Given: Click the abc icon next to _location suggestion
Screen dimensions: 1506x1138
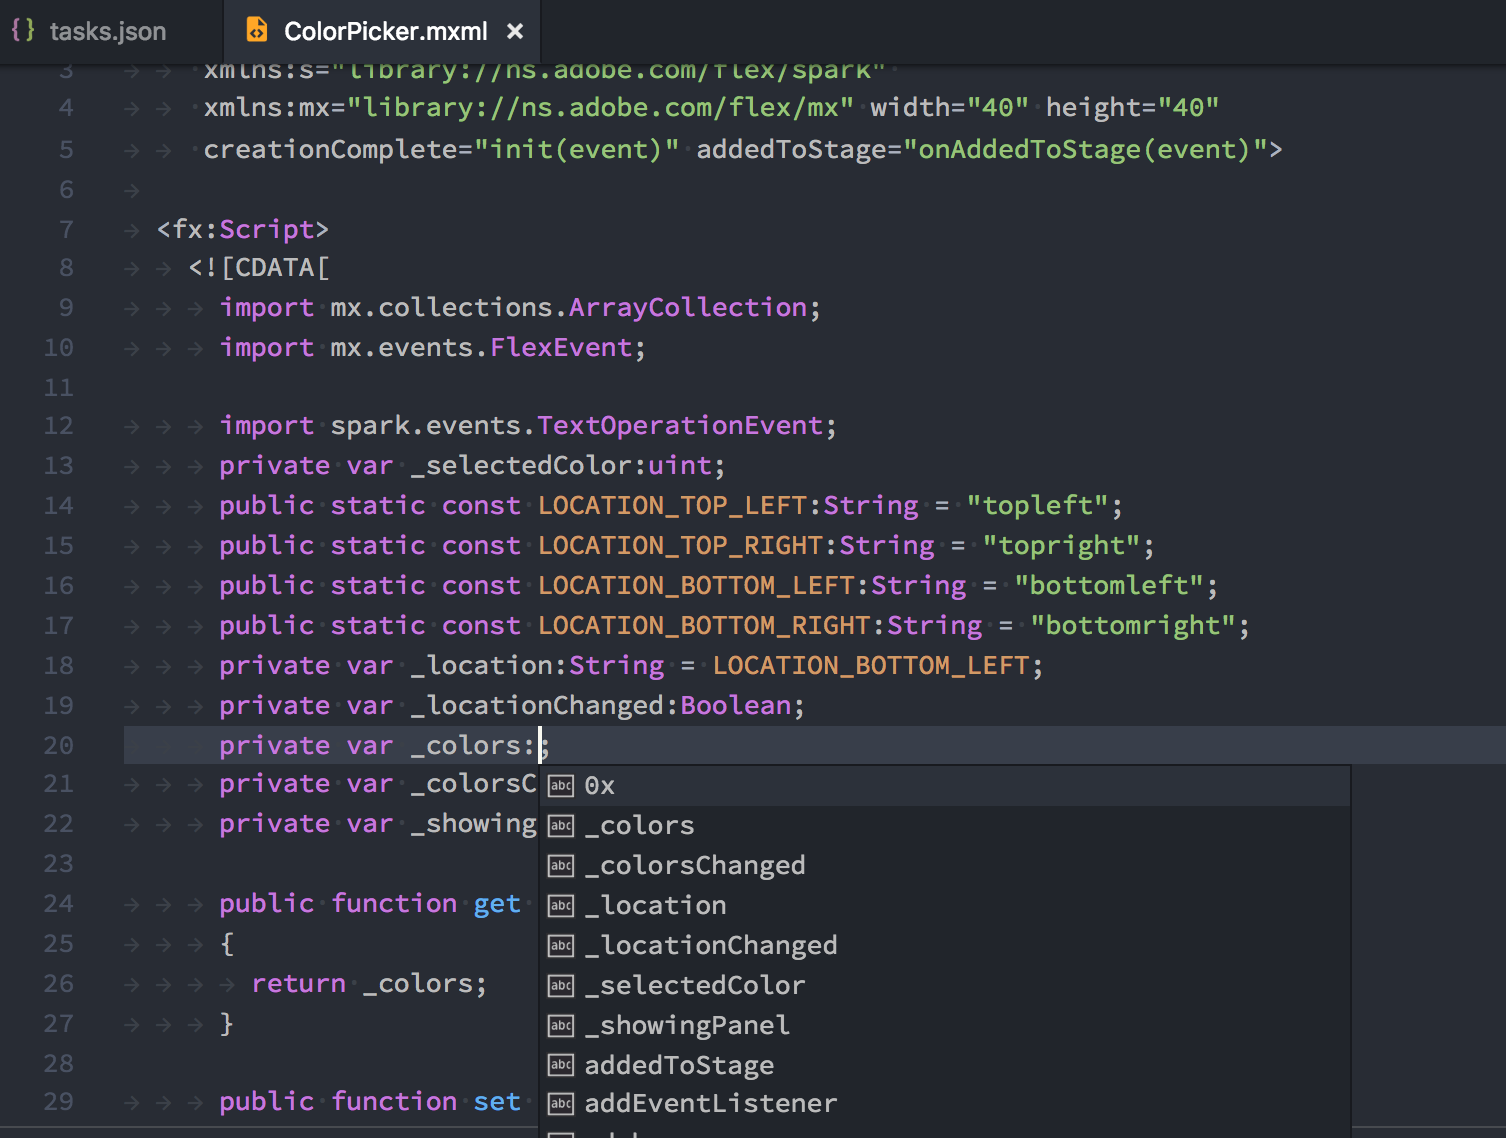Looking at the screenshot, I should click(x=561, y=906).
